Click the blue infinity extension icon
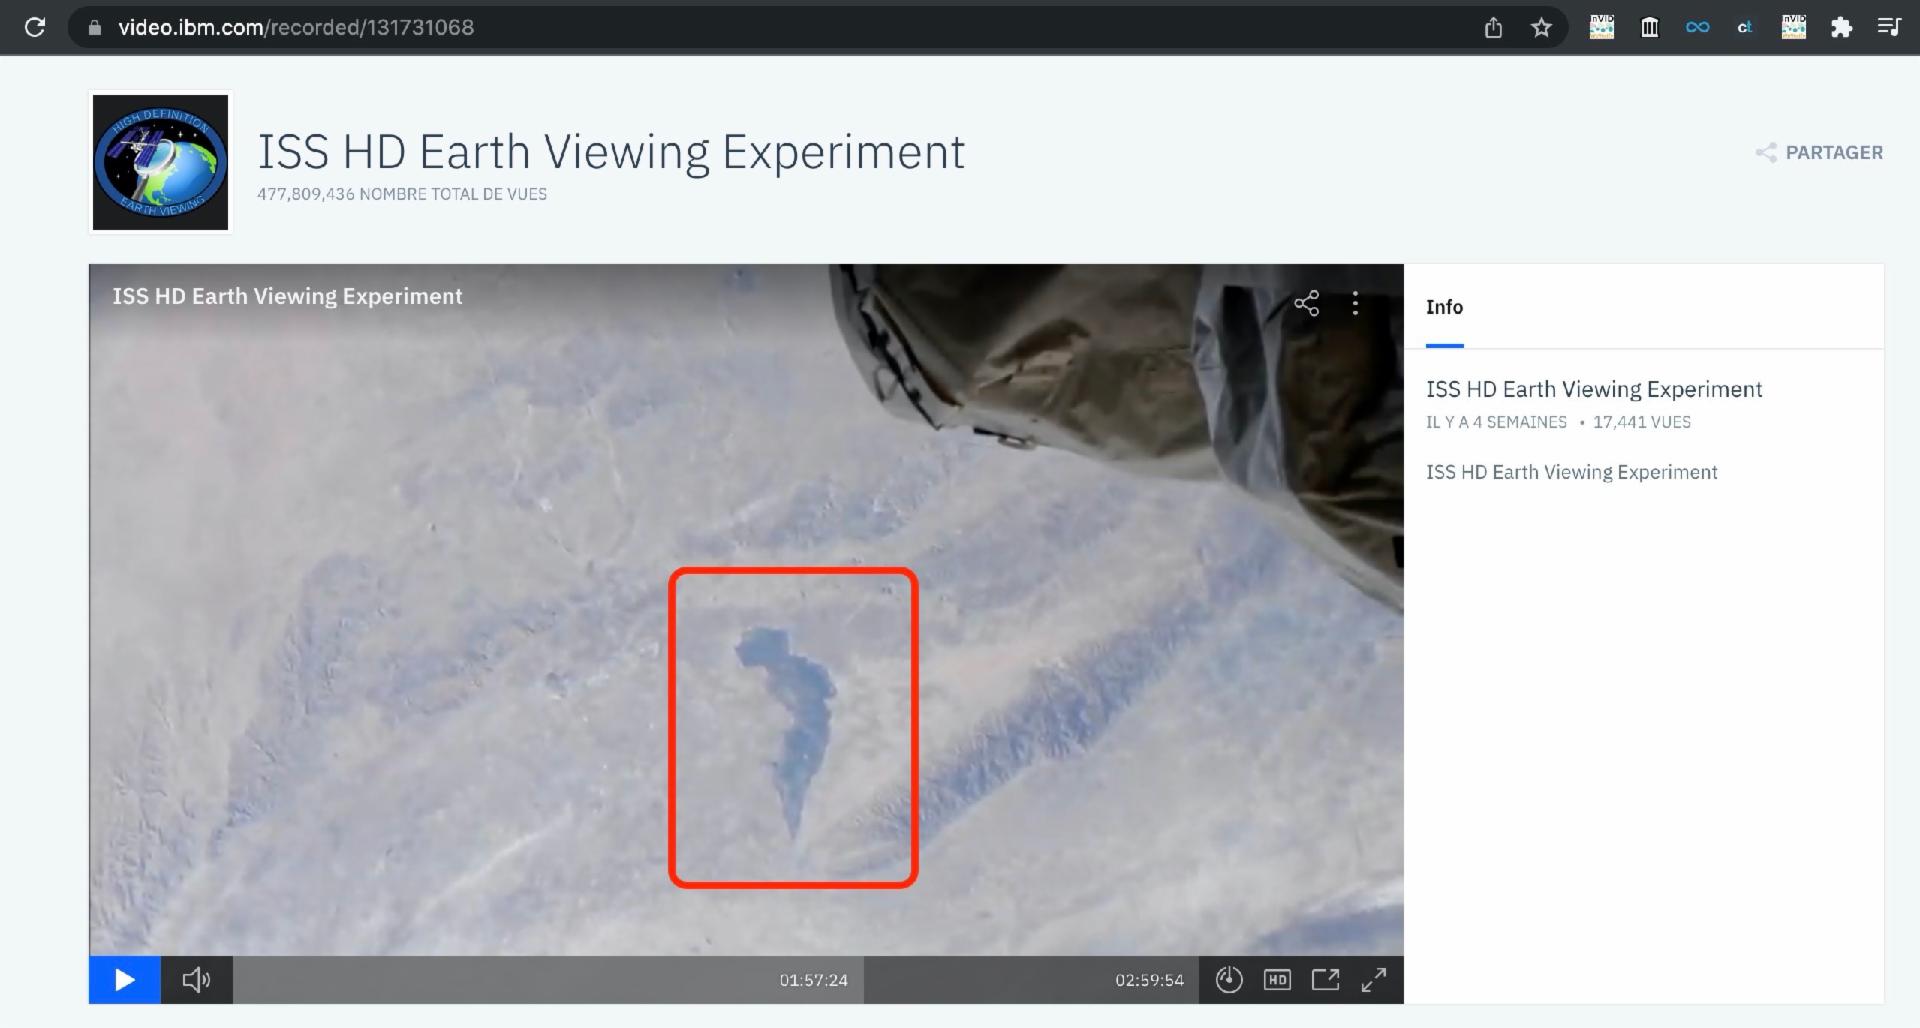The width and height of the screenshot is (1920, 1028). pos(1697,27)
